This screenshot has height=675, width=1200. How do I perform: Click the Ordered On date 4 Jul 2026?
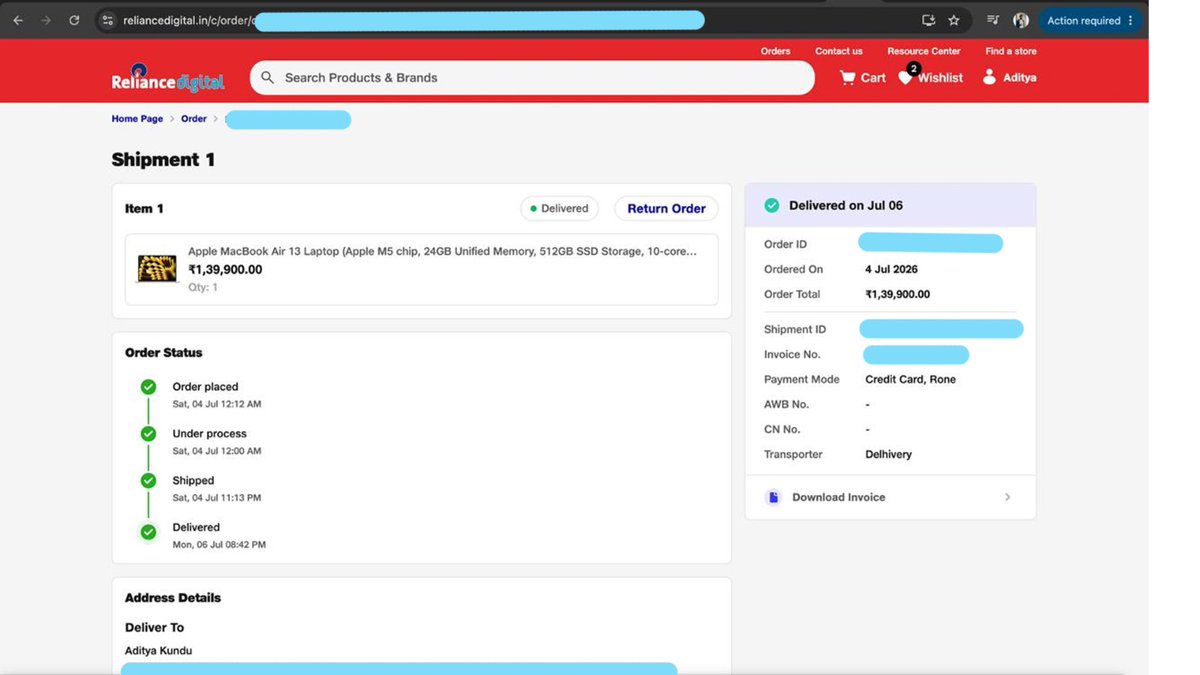(x=891, y=269)
